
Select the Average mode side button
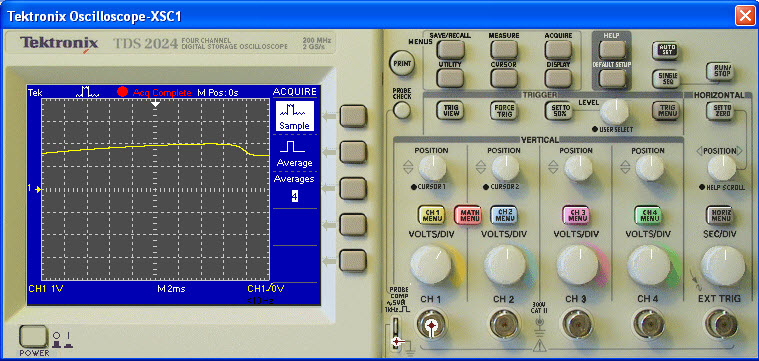click(x=353, y=152)
